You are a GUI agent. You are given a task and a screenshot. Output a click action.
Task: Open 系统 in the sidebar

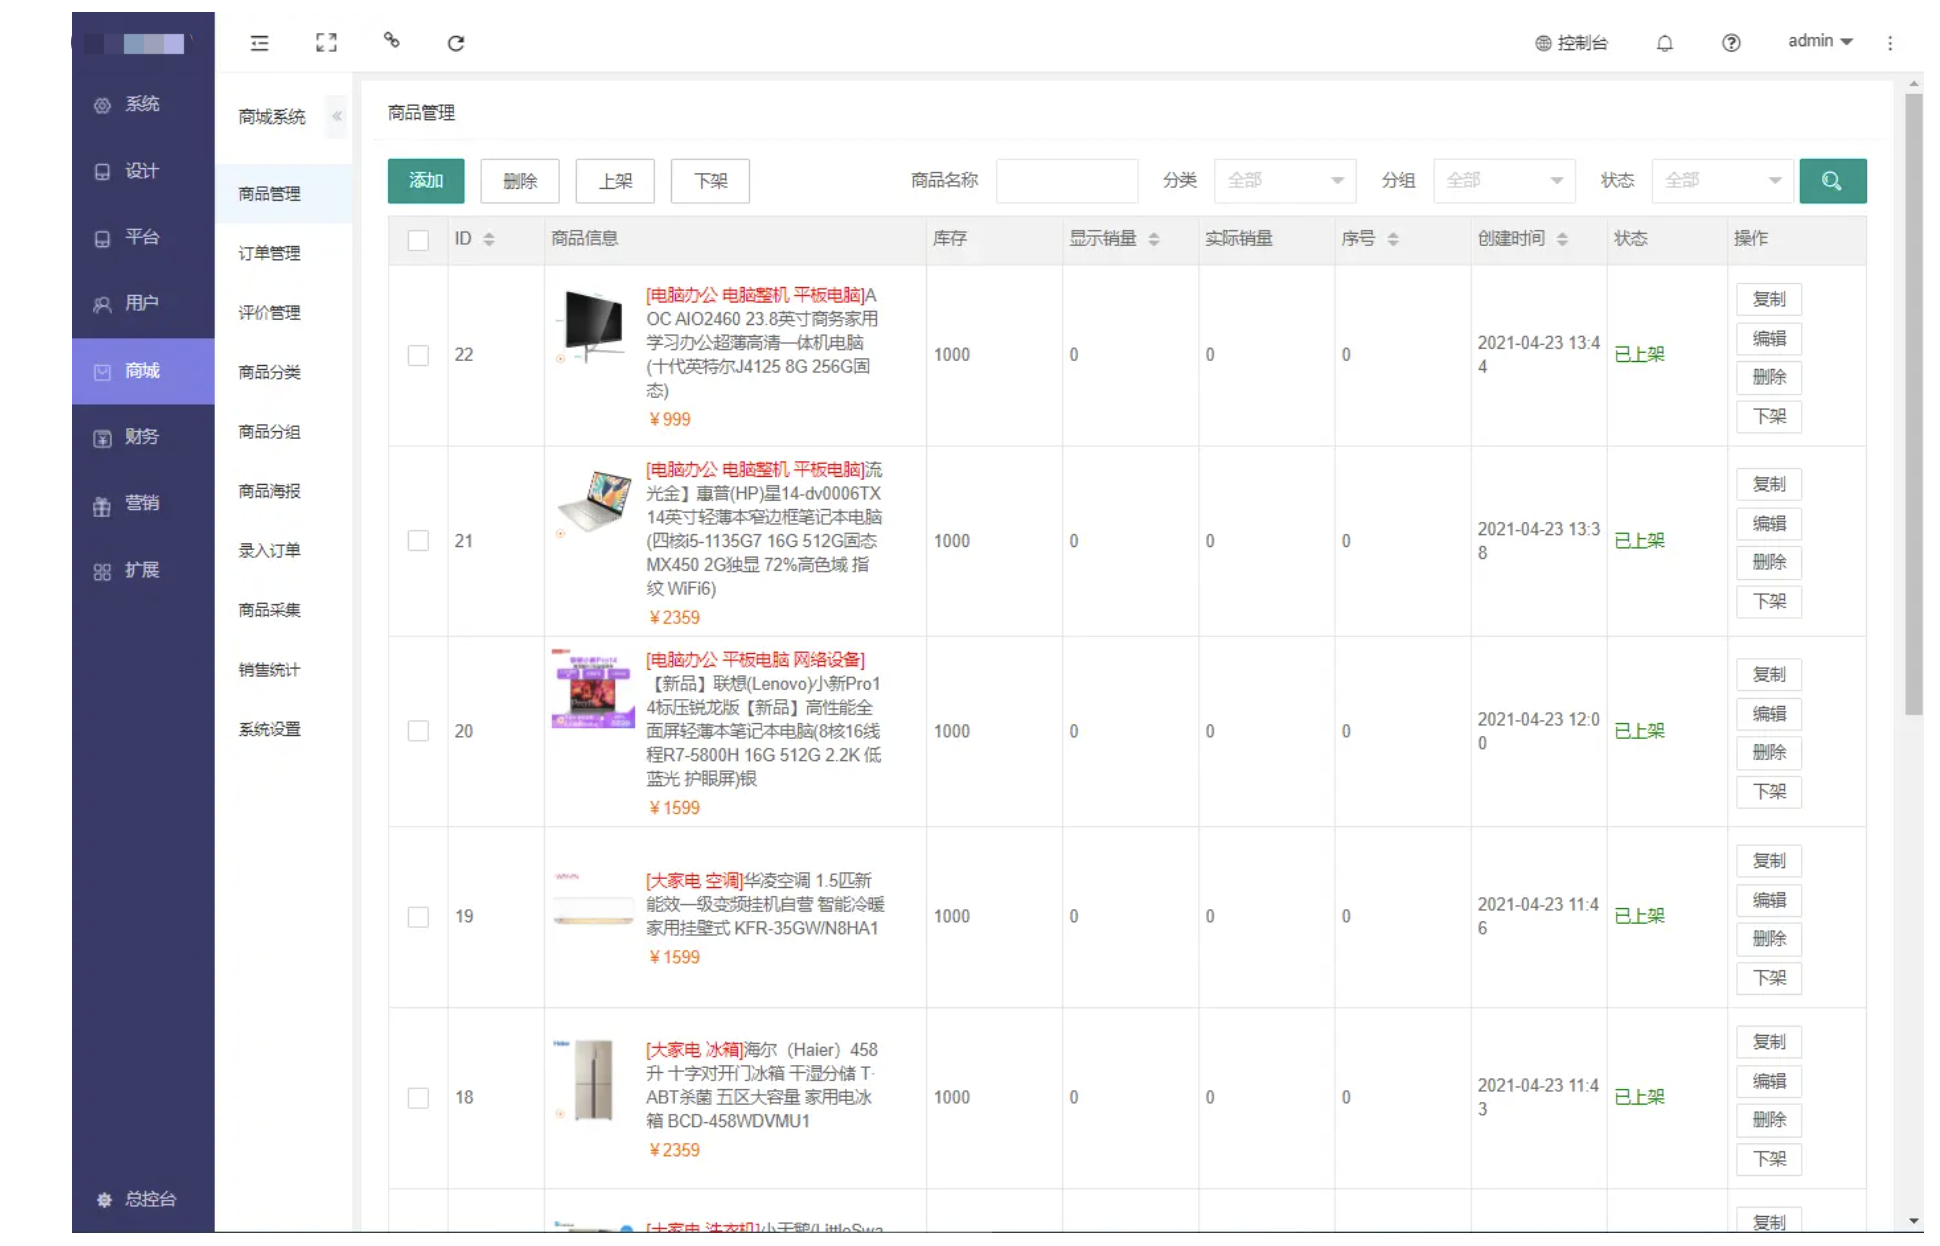tap(143, 104)
